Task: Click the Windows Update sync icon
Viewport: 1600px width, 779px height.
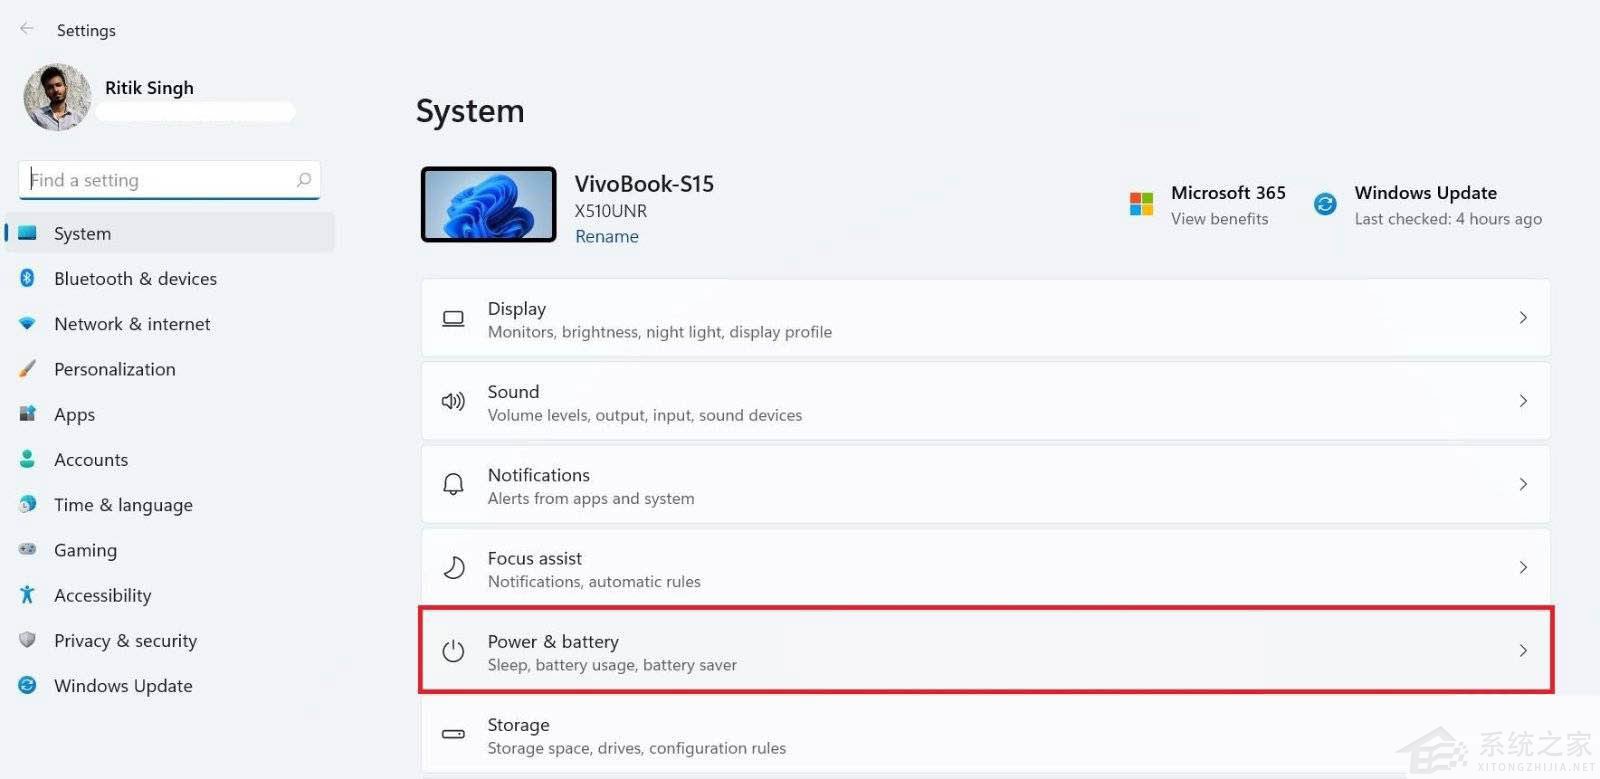Action: pos(1324,203)
